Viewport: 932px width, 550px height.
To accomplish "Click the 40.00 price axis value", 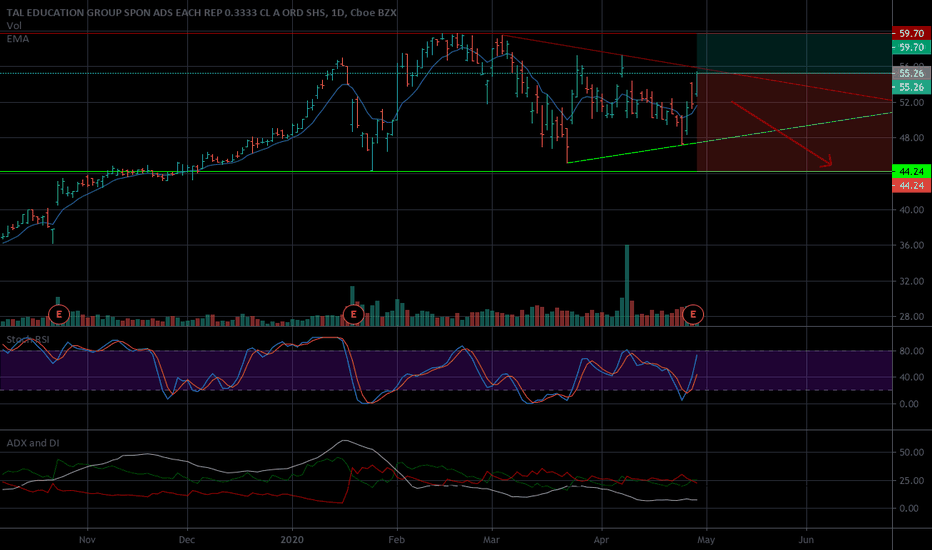I will coord(912,210).
